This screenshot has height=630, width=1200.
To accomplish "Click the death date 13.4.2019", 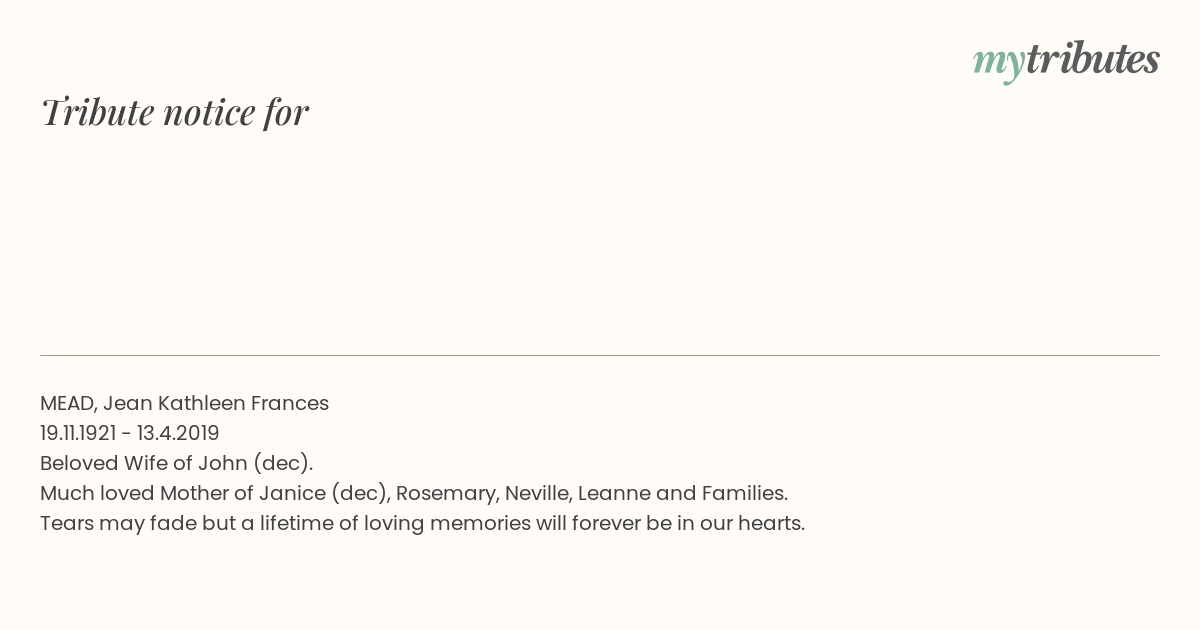I will [178, 433].
